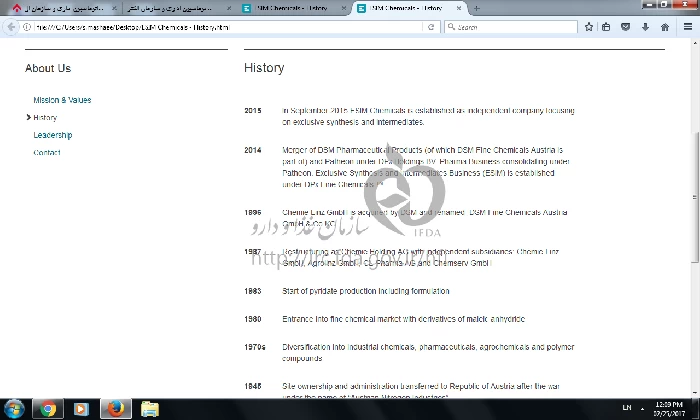700x420 pixels.
Task: Click the scrollbar down arrow
Action: pos(695,393)
